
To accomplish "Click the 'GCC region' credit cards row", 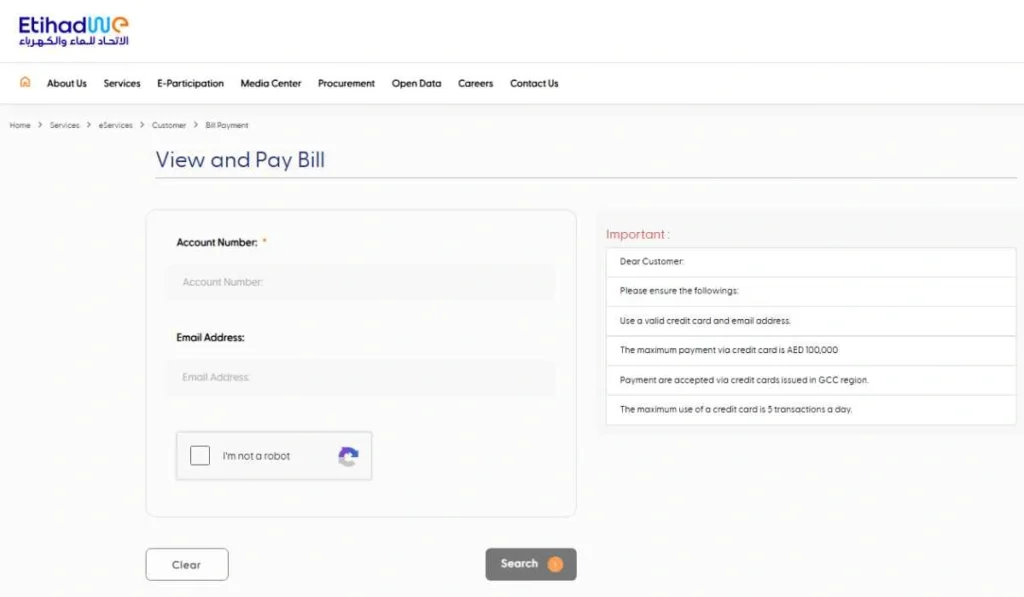I will point(810,380).
